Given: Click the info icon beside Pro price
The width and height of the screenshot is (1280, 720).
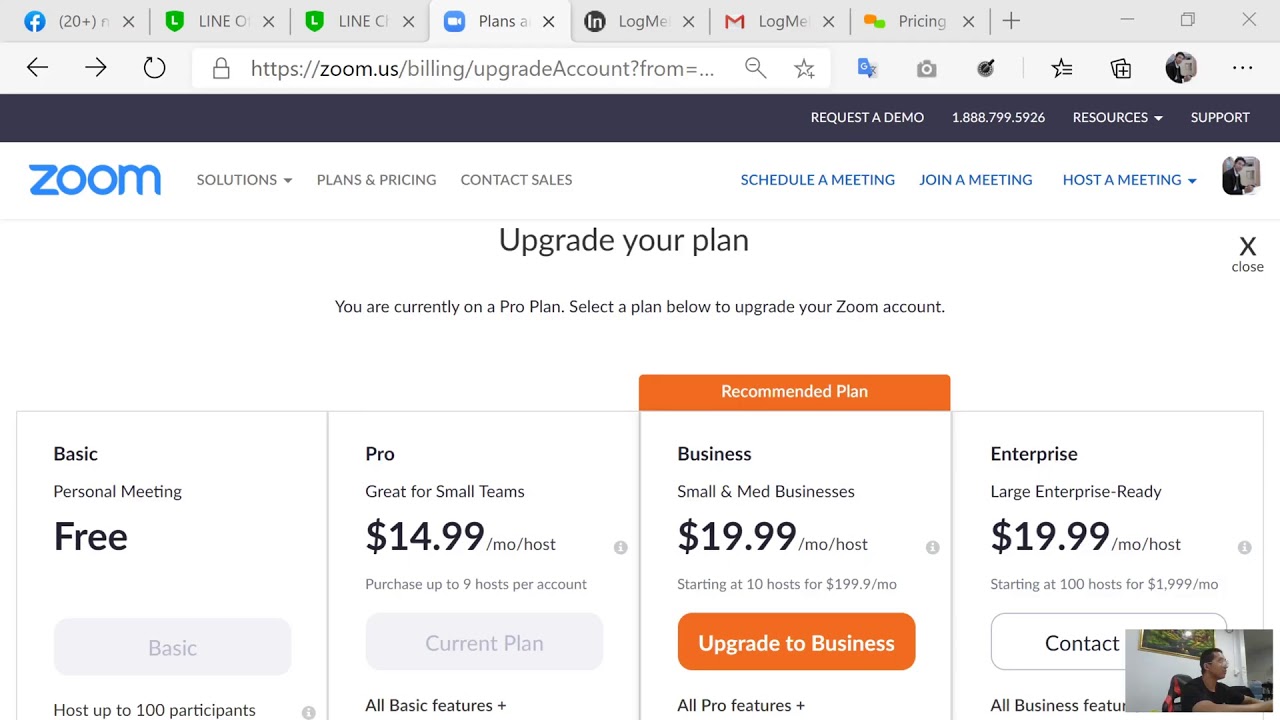Looking at the screenshot, I should (620, 547).
